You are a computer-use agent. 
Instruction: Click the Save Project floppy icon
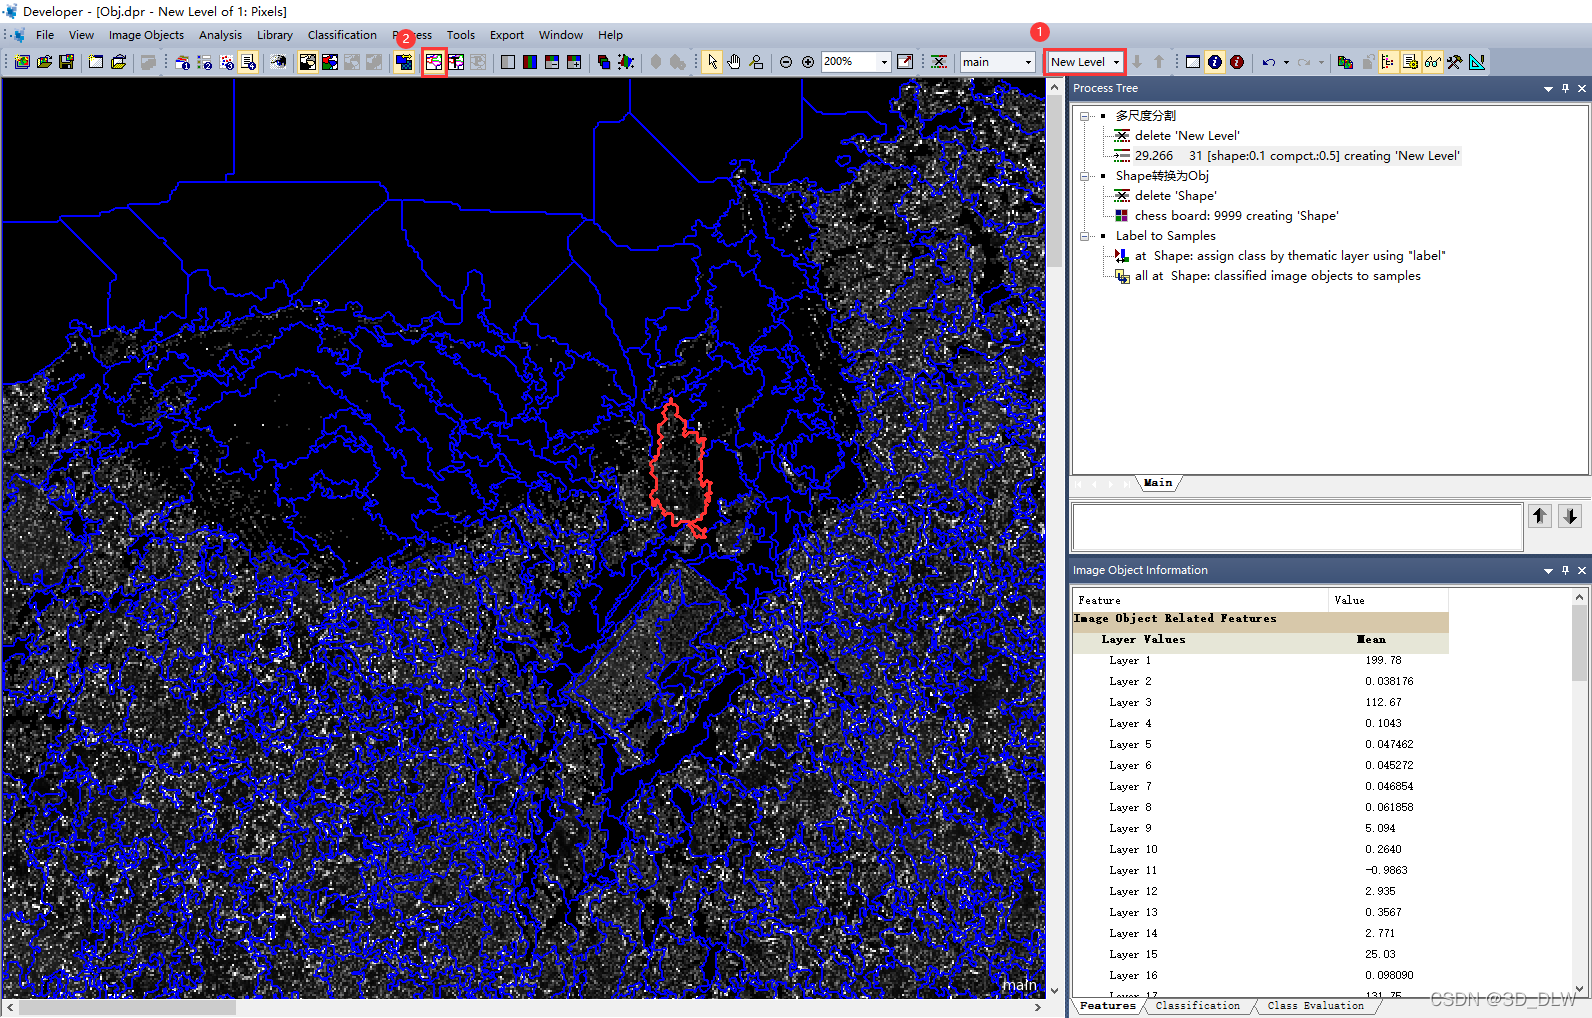(x=66, y=62)
